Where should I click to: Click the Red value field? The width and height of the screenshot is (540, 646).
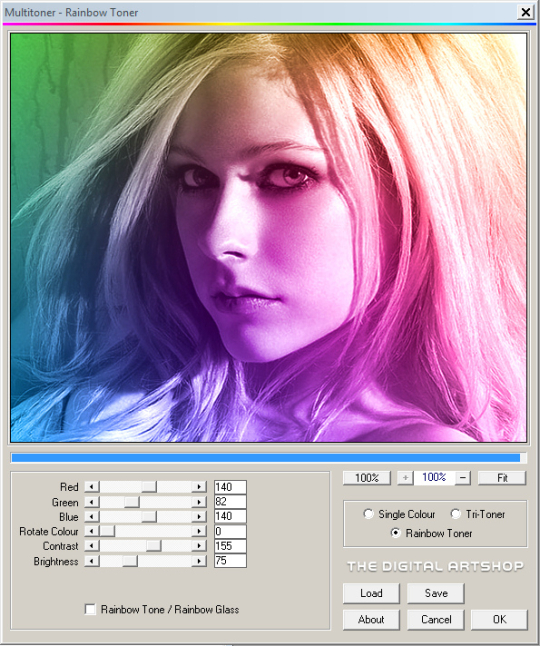pos(230,487)
